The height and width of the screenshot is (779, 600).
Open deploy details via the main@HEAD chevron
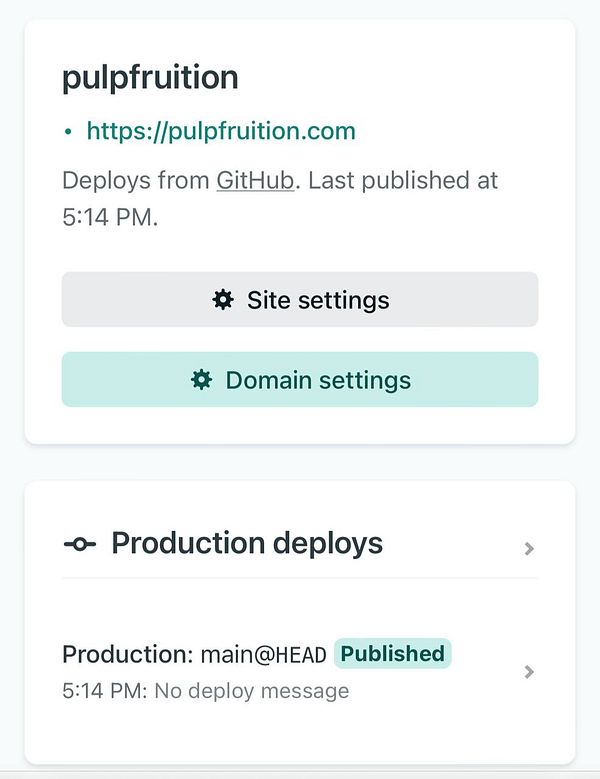coord(529,672)
